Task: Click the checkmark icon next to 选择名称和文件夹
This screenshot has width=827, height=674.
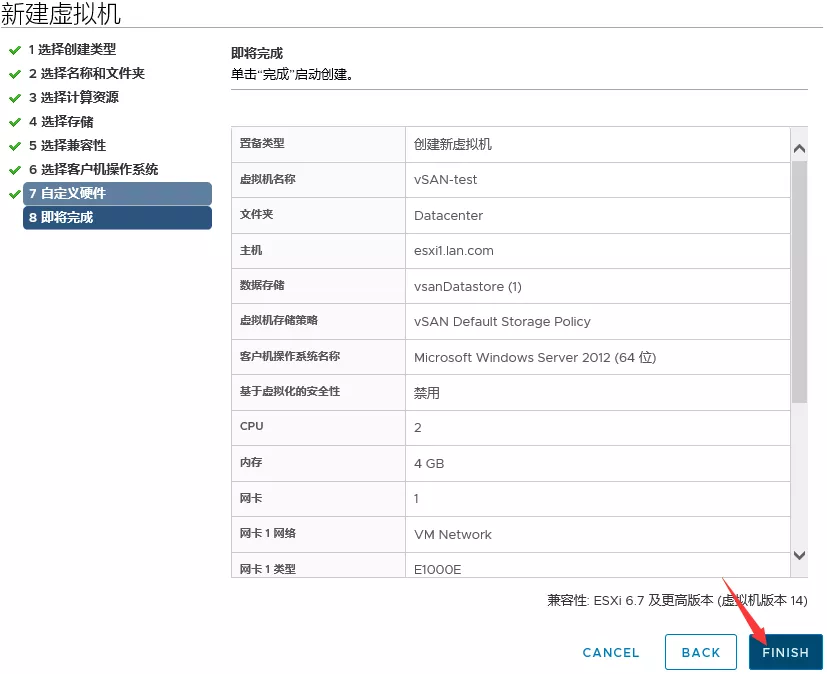Action: pyautogui.click(x=14, y=73)
